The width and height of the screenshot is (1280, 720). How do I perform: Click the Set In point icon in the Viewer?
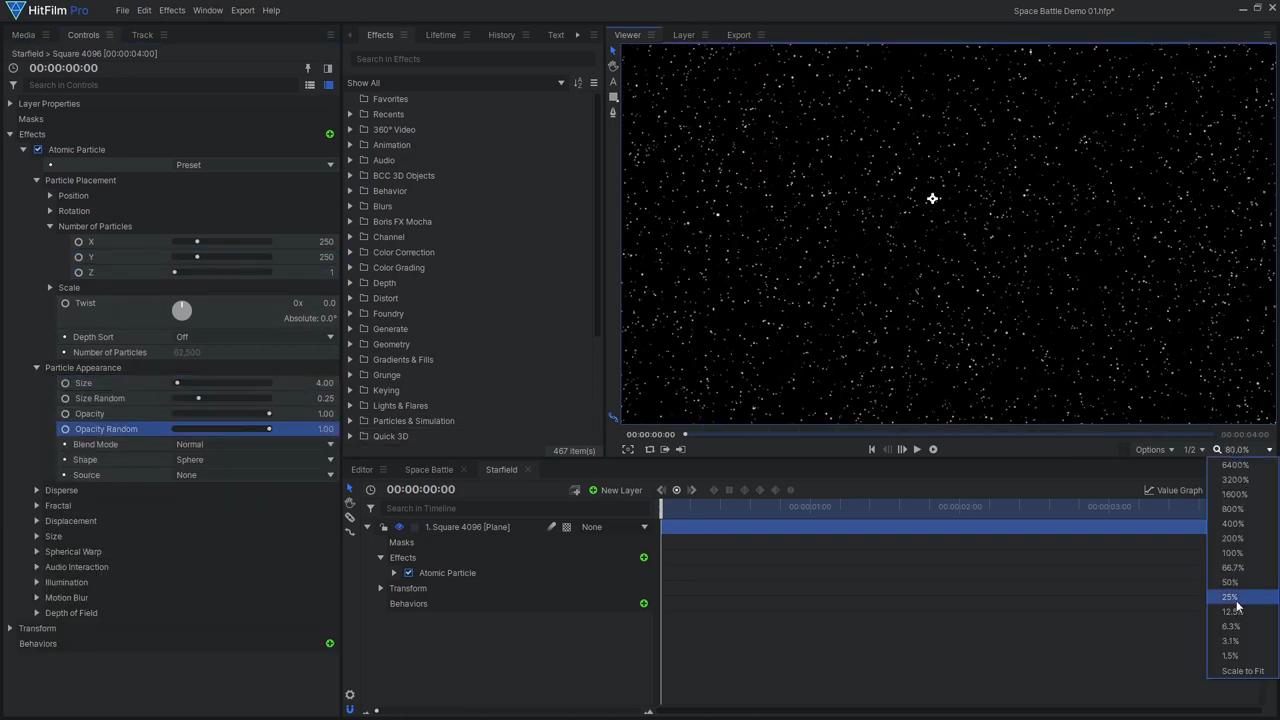pos(665,449)
